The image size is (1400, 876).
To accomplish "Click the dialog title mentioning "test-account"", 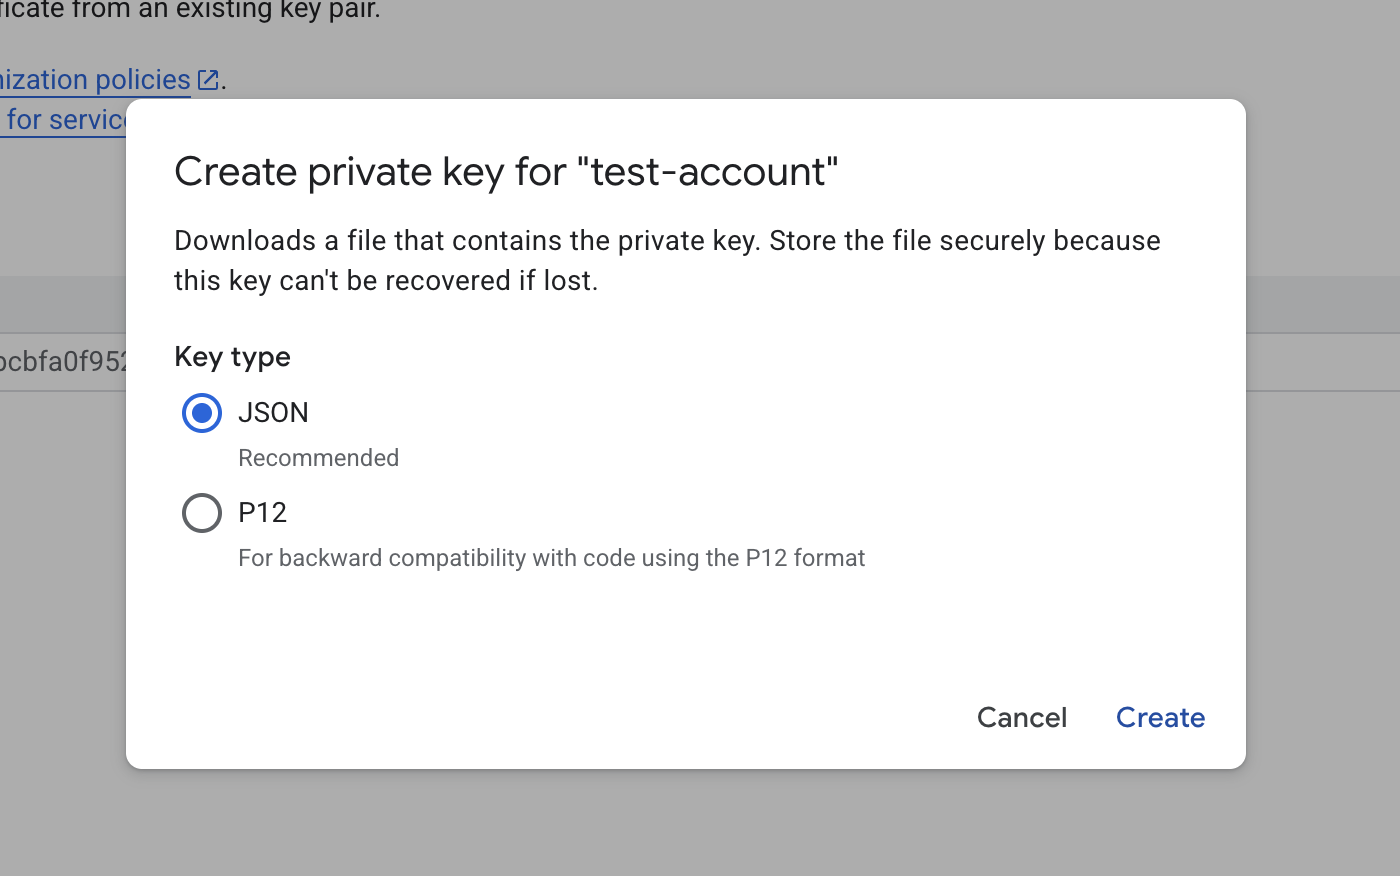I will coord(506,172).
